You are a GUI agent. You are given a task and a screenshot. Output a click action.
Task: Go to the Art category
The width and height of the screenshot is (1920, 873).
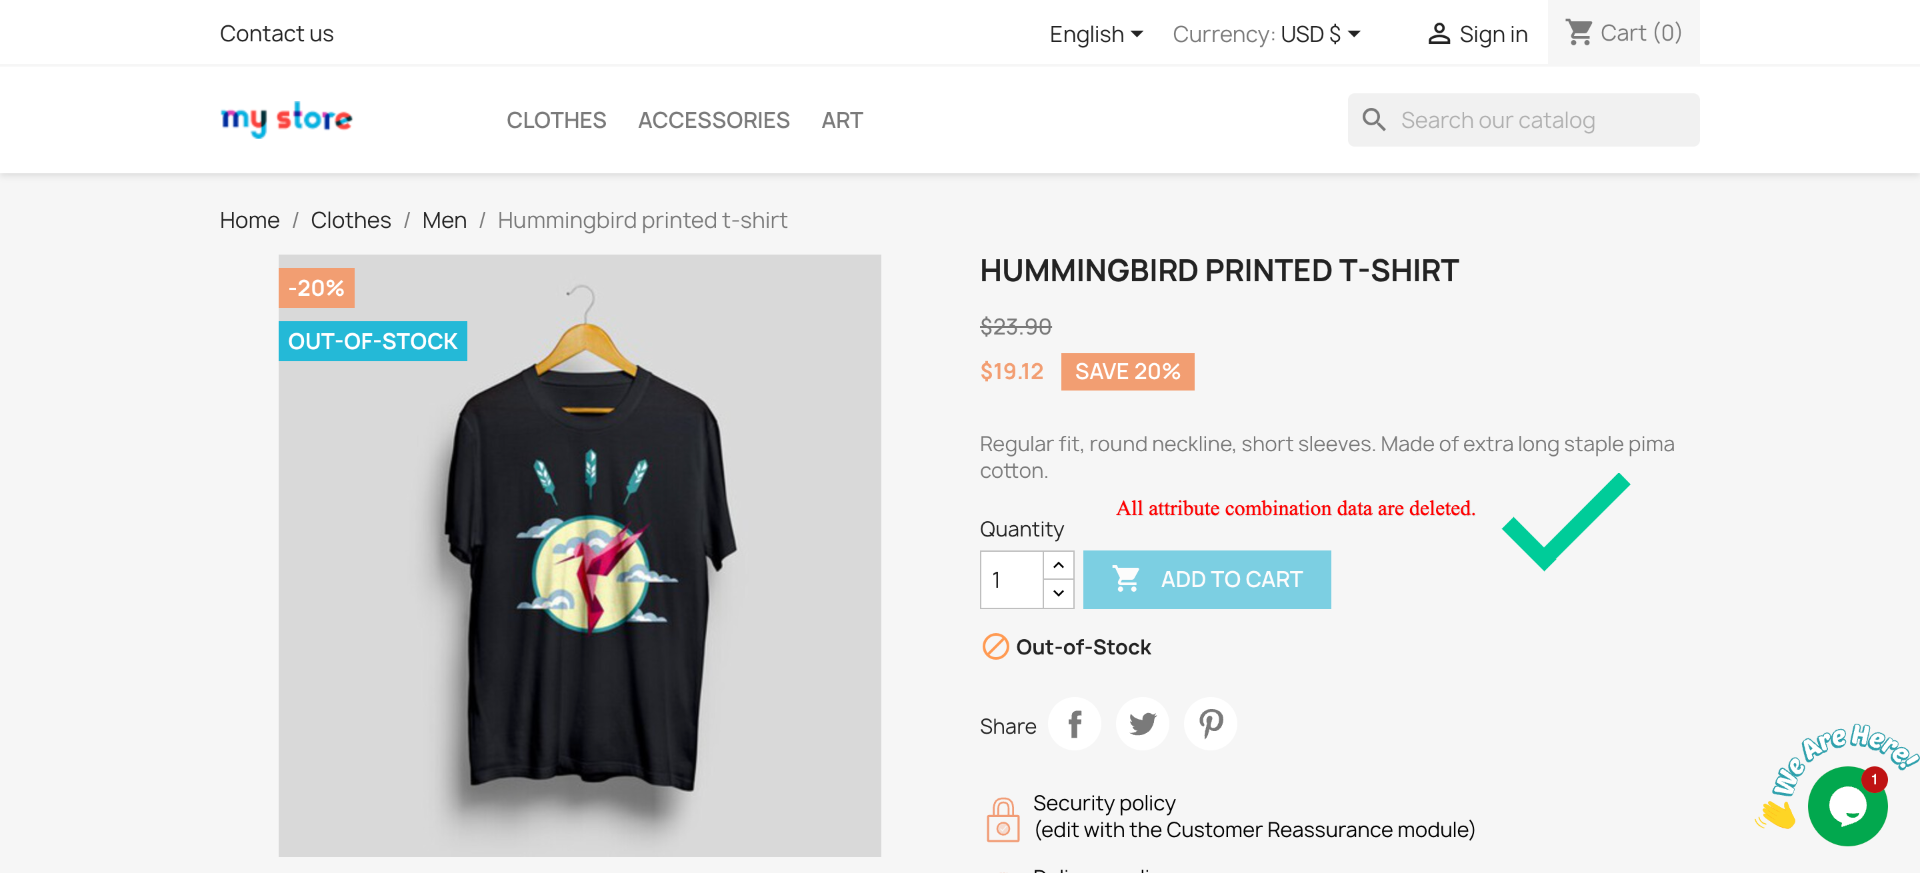pos(842,120)
